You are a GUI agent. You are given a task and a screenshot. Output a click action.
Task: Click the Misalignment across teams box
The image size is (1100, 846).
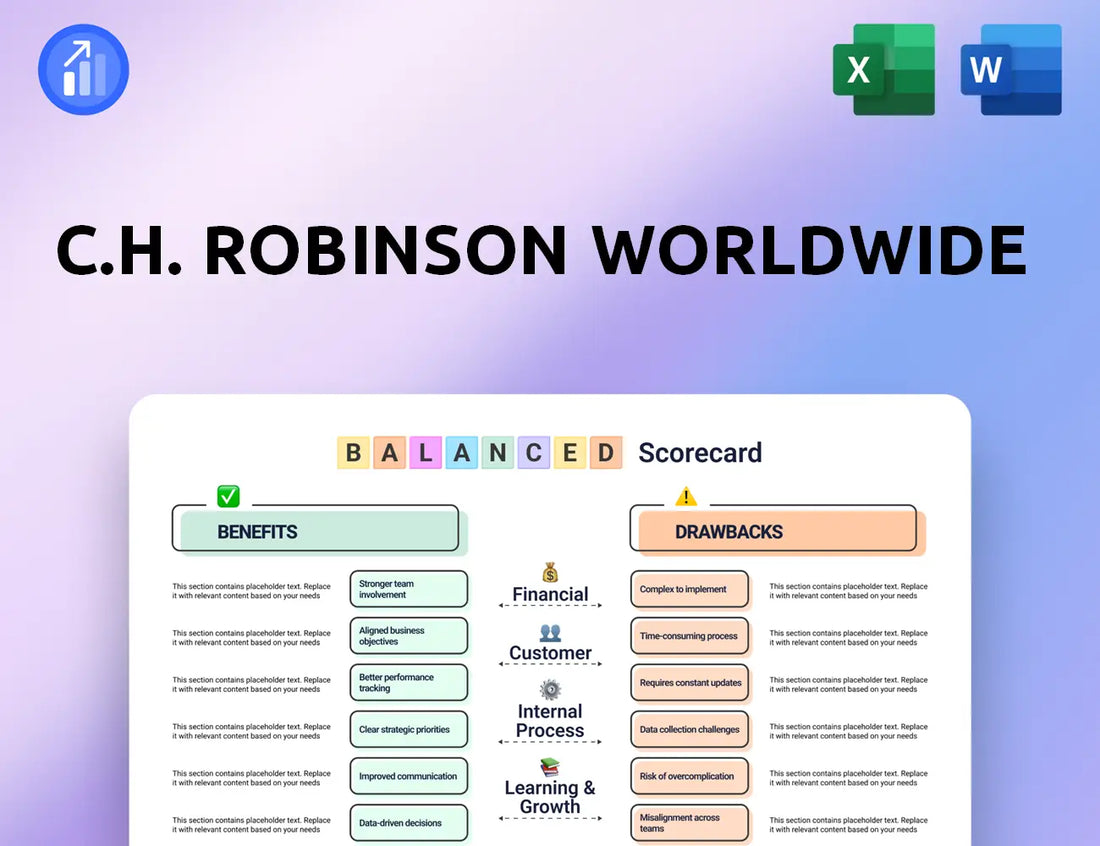(x=690, y=823)
